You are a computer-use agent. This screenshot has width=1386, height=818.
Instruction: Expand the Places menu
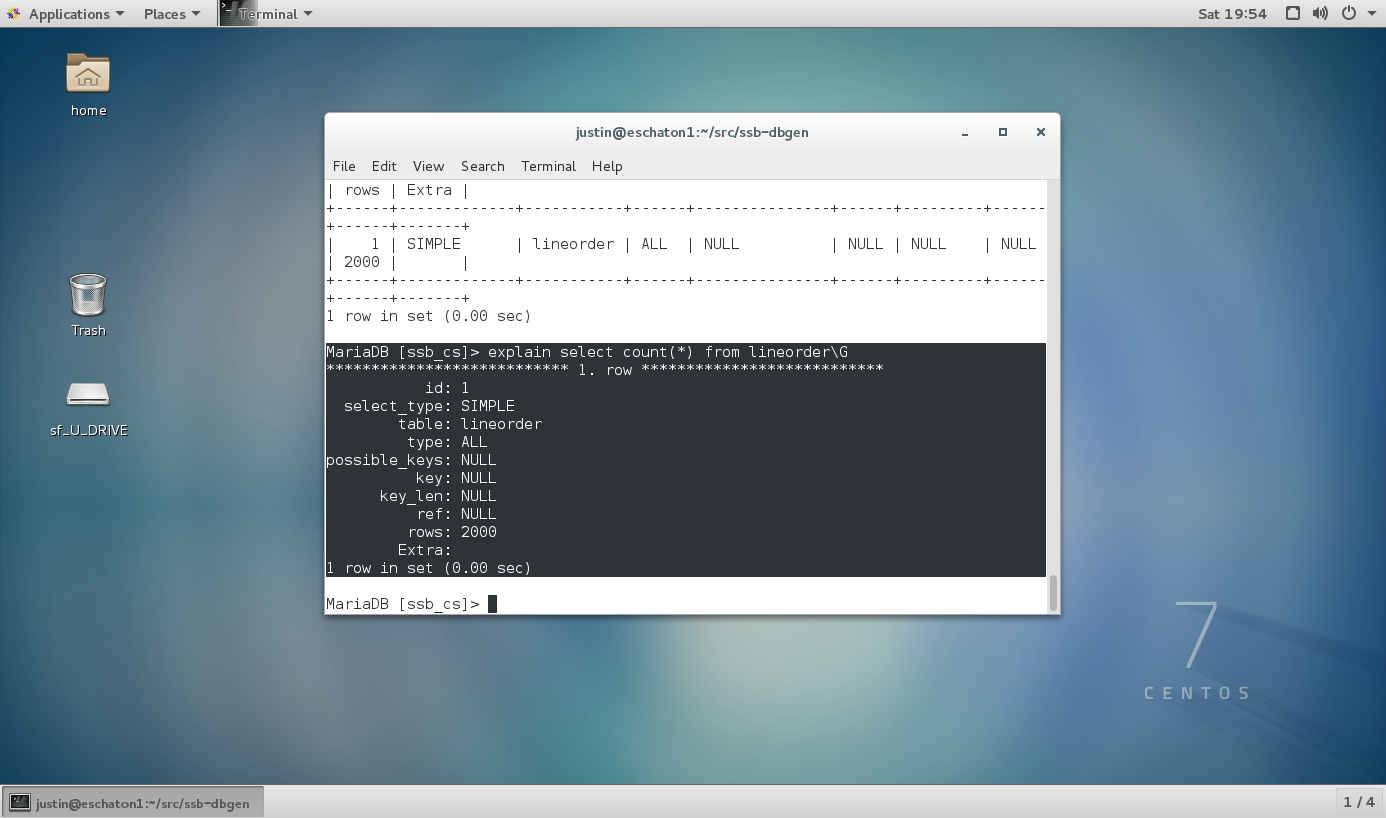(171, 14)
